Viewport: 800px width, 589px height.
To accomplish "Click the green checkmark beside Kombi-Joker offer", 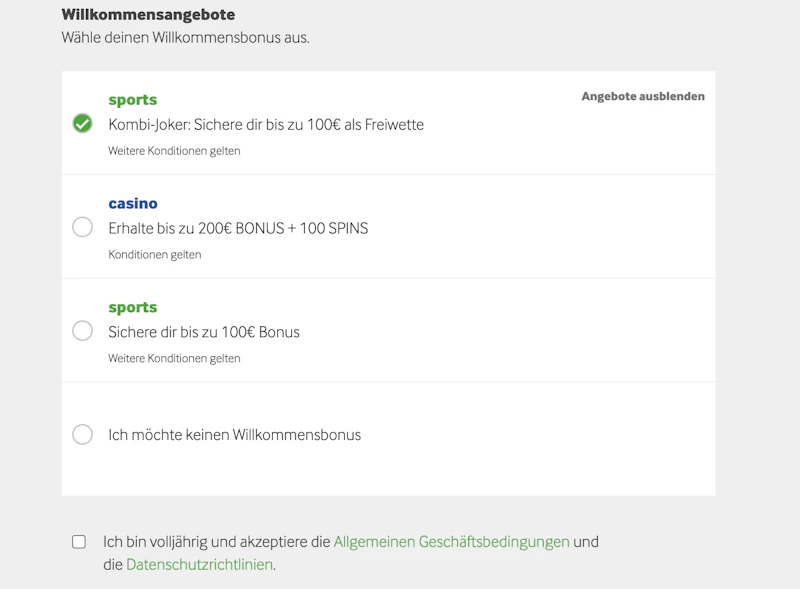I will pyautogui.click(x=83, y=123).
